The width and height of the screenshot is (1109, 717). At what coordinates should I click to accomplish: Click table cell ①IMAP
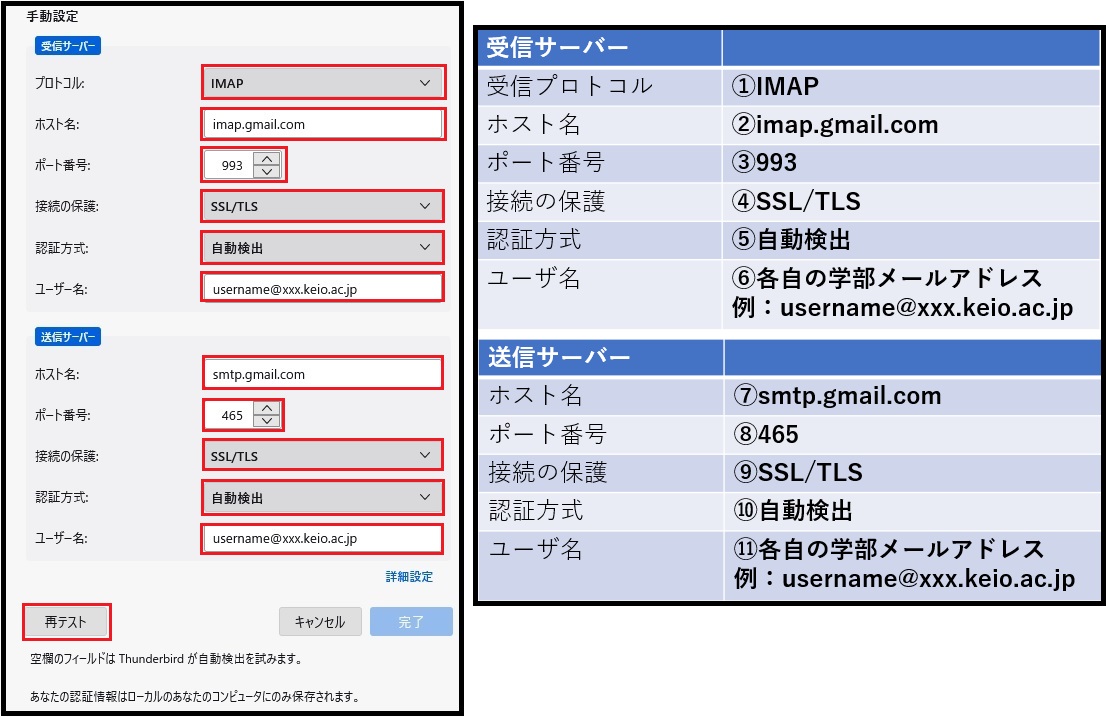click(911, 86)
